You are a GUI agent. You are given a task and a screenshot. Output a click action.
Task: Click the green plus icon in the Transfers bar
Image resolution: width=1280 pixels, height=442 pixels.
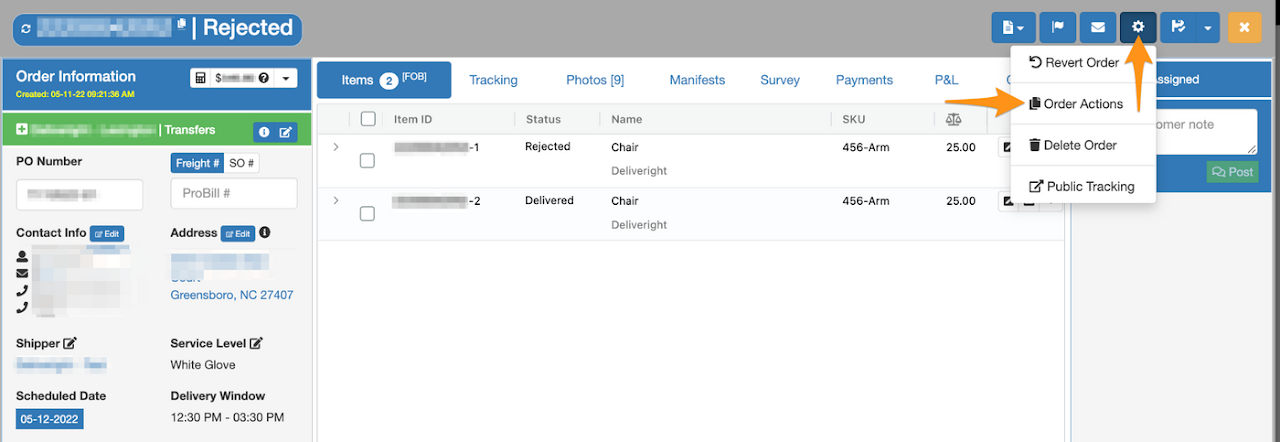pos(22,130)
